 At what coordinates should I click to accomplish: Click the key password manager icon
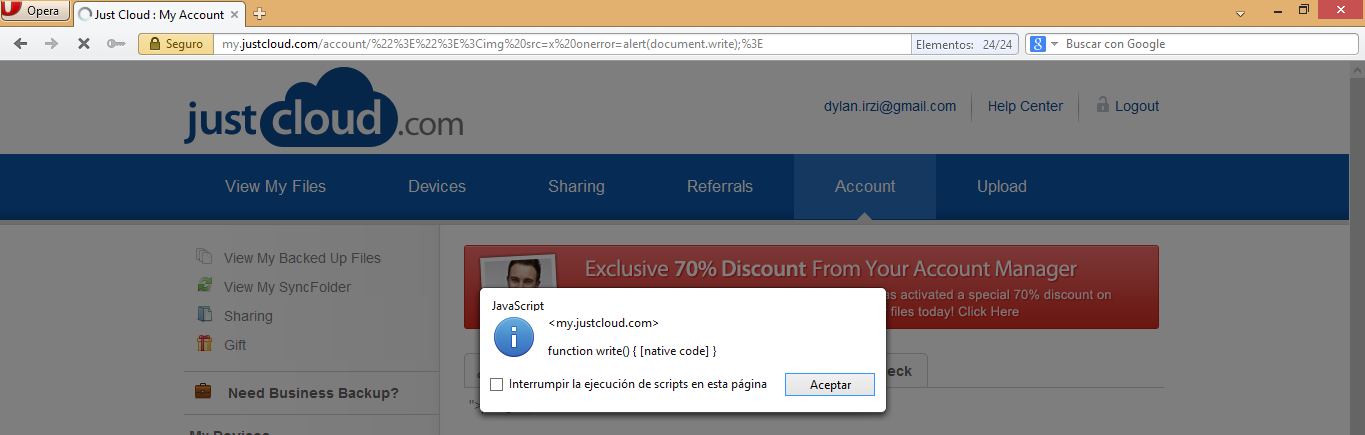point(116,44)
